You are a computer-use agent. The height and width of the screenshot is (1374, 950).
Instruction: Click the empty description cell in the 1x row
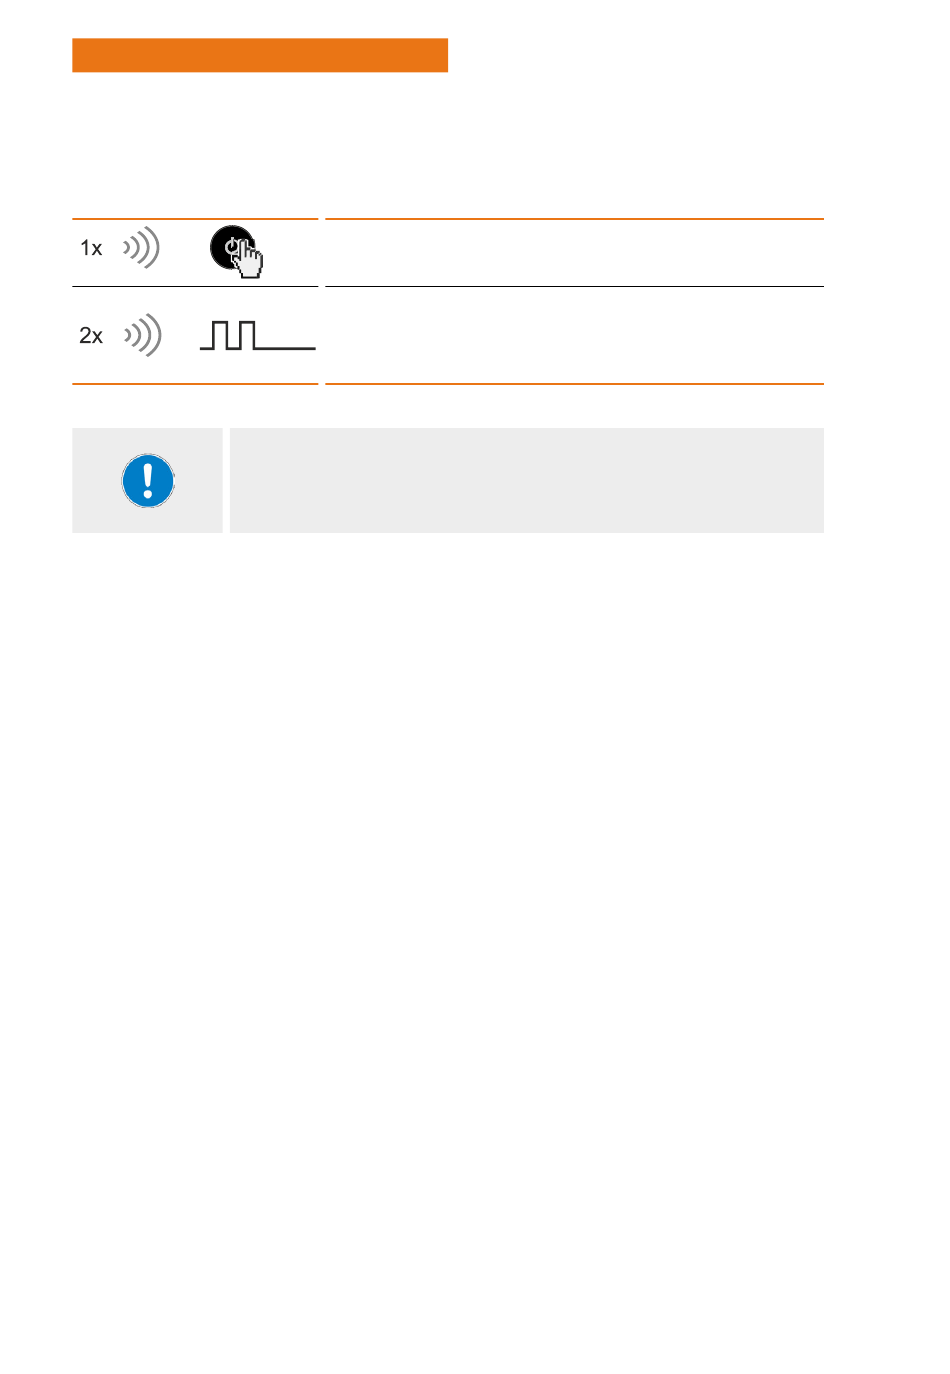coord(575,253)
